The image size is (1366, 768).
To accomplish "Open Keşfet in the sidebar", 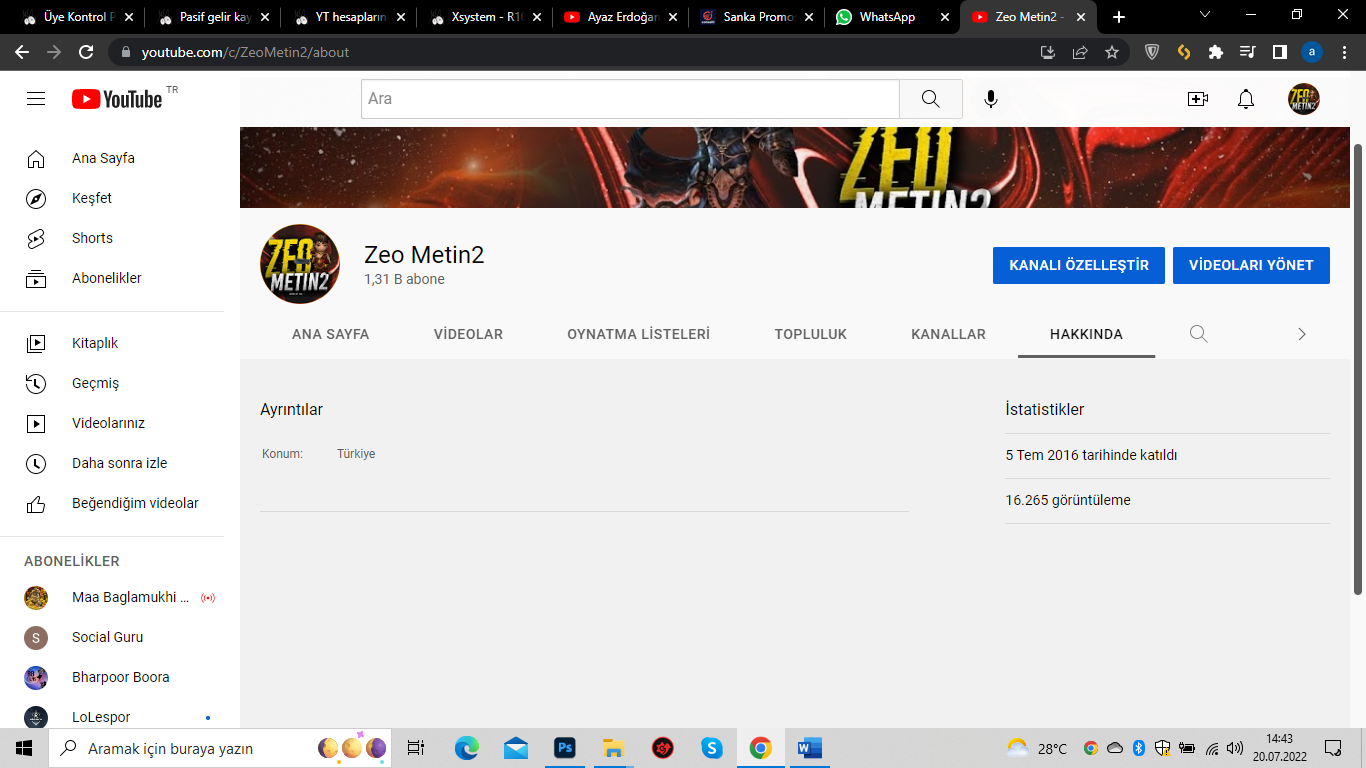I will [120, 198].
